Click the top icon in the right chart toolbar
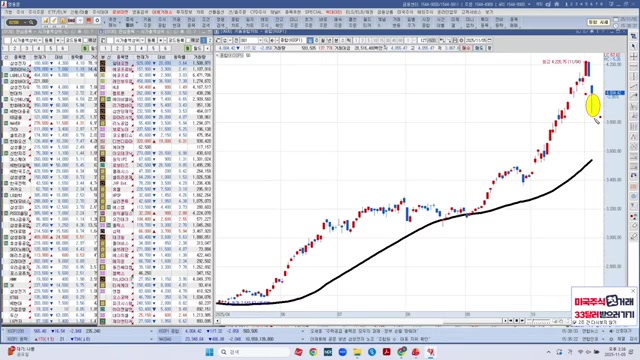Screen dimensions: 640x360 coord(633,37)
